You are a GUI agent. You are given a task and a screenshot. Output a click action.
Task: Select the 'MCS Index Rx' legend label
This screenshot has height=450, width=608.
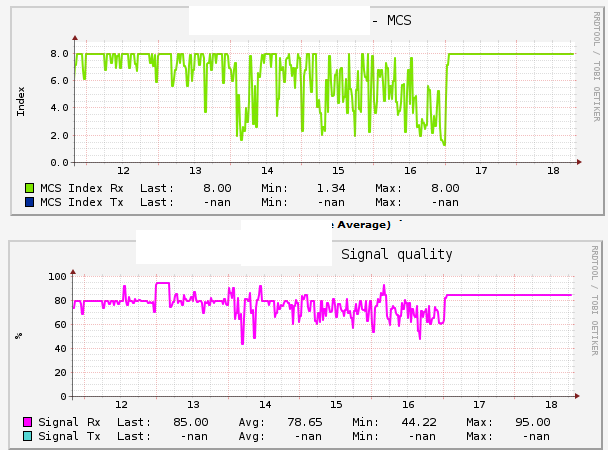pos(82,188)
